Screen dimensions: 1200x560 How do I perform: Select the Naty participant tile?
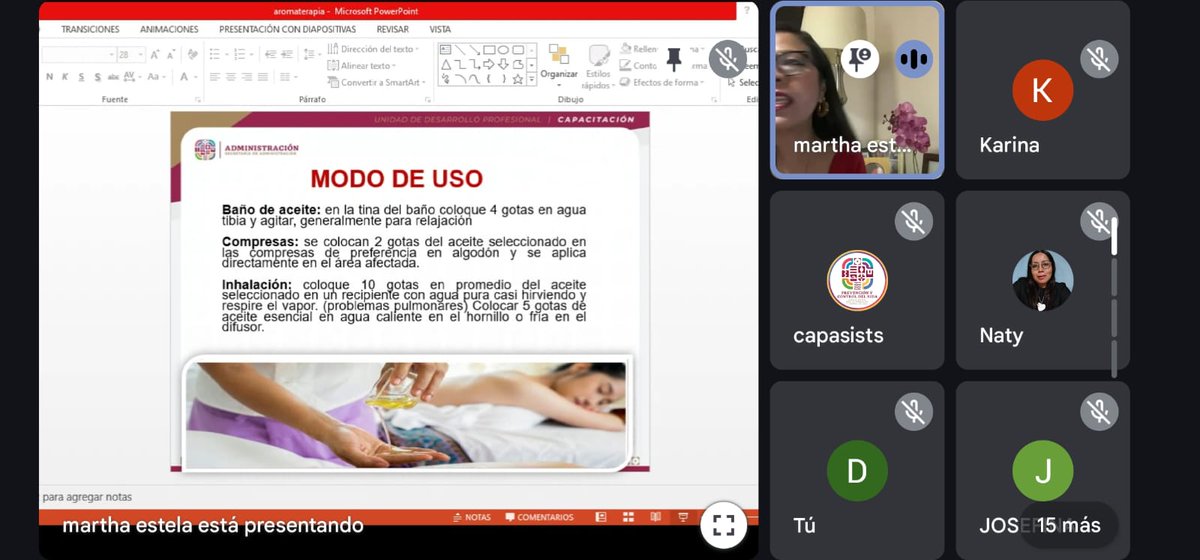click(1043, 280)
